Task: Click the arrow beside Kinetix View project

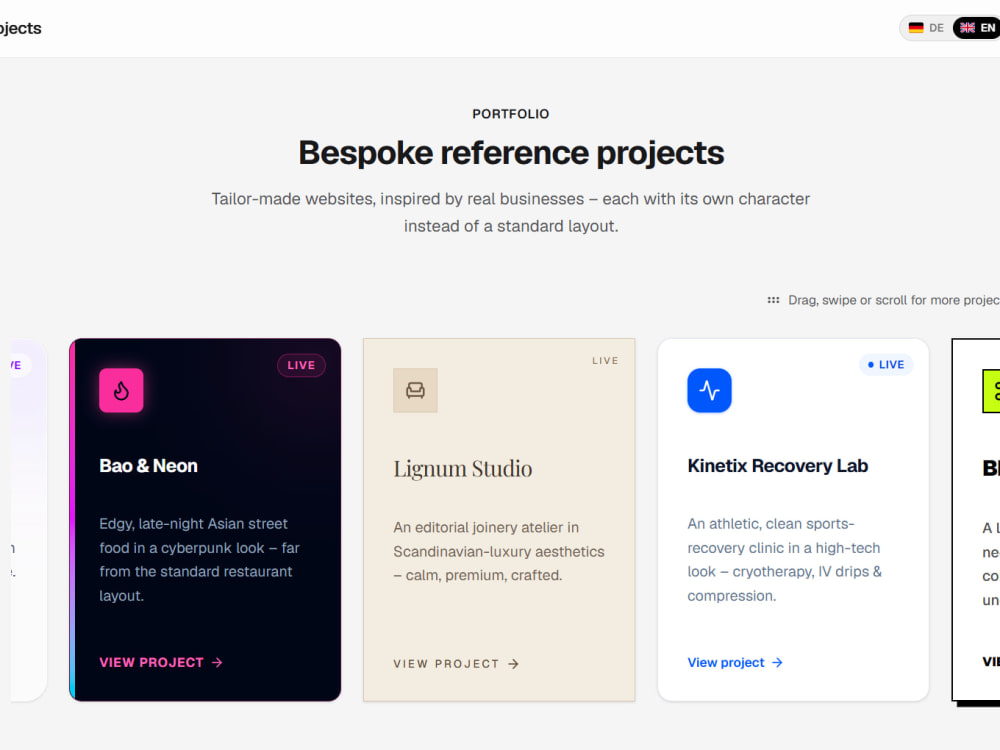Action: 777,663
